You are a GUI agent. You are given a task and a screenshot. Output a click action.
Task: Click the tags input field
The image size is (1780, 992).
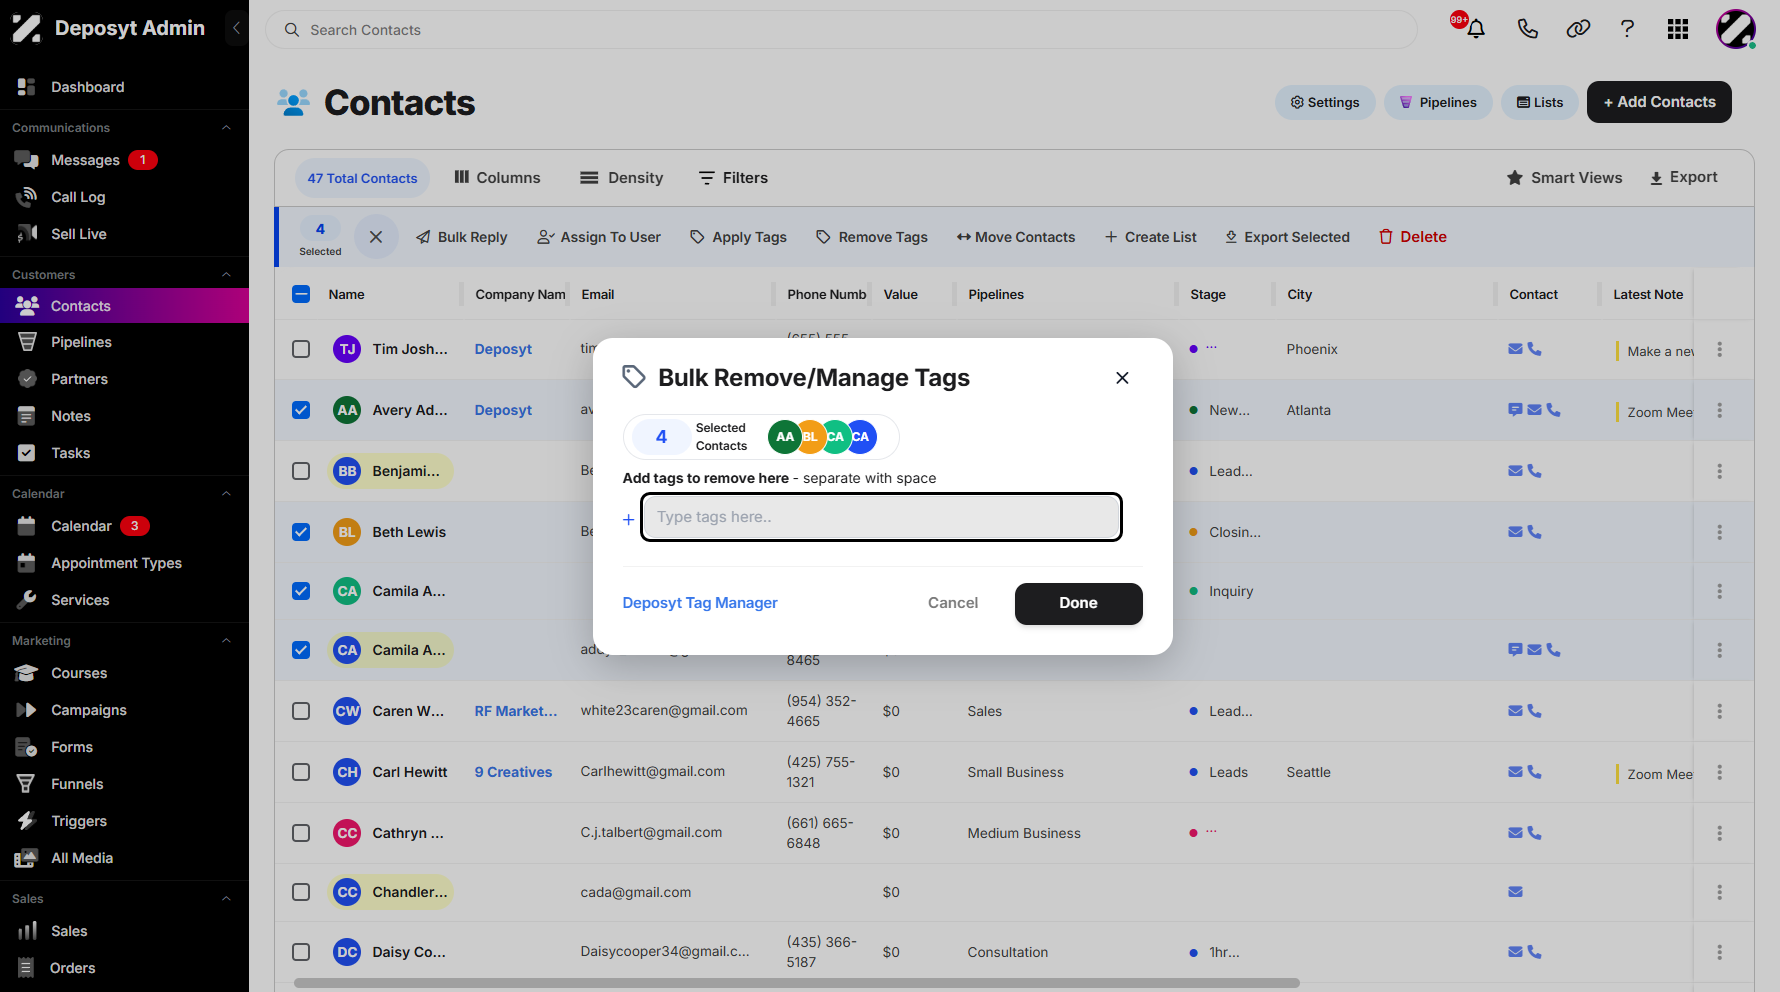881,517
